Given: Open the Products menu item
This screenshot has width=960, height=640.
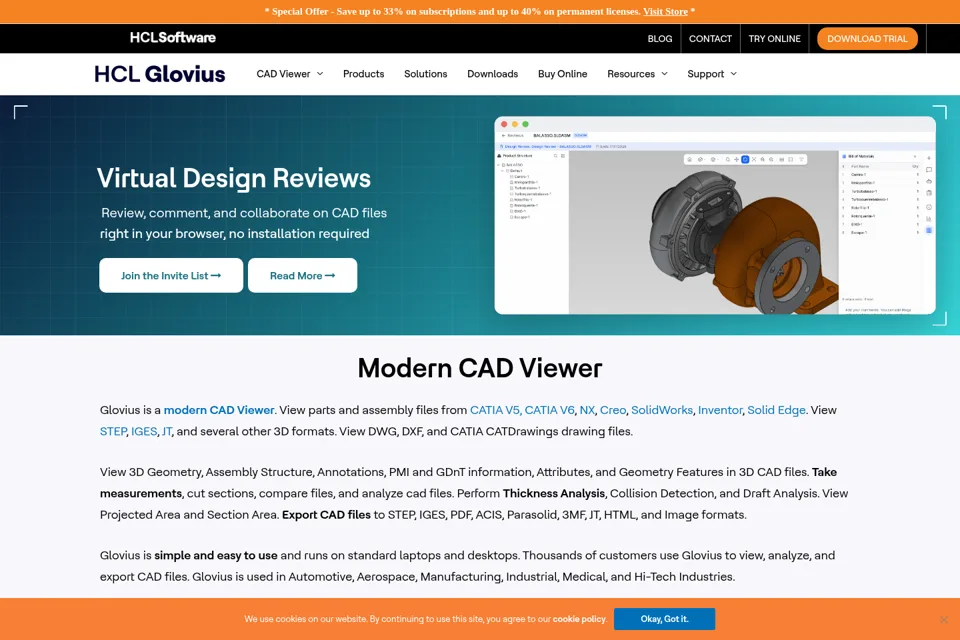Looking at the screenshot, I should click(364, 74).
